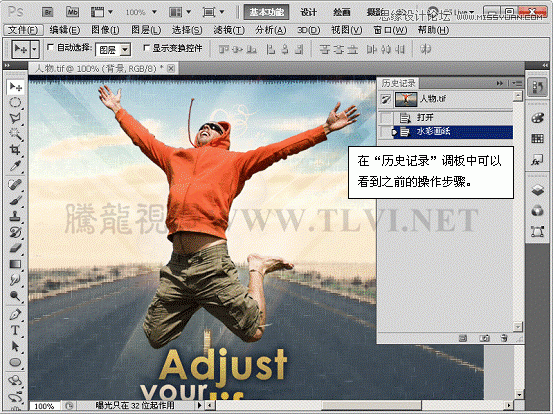Switch to the 历史记录 panel tab
553x414 pixels.
coord(399,83)
